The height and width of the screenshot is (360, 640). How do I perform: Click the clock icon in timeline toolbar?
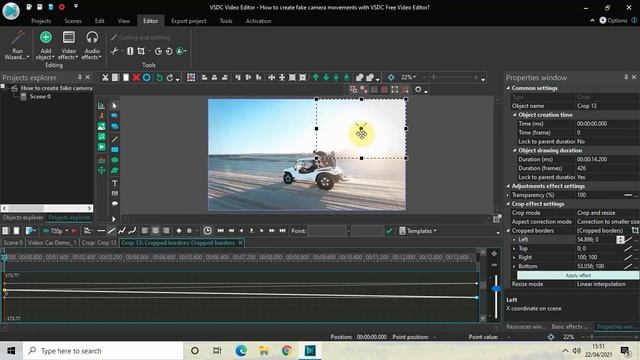[207, 231]
